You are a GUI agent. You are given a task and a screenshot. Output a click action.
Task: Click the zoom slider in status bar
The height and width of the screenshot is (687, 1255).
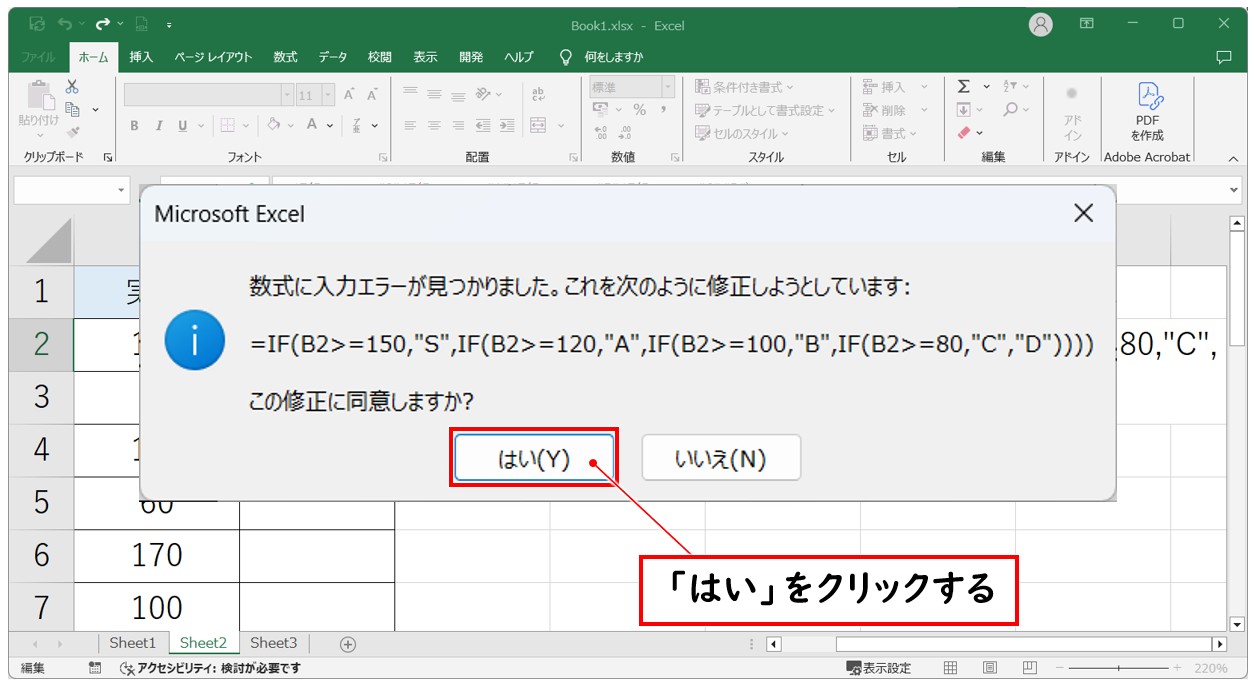click(x=1118, y=668)
